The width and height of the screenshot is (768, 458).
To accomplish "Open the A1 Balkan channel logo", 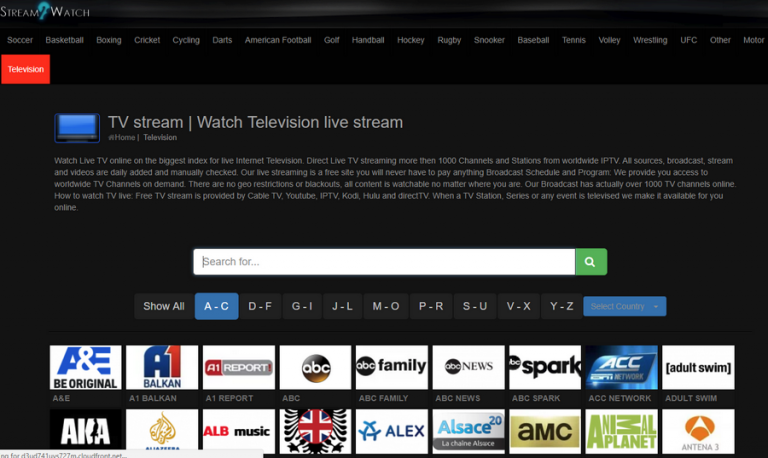I will [162, 367].
